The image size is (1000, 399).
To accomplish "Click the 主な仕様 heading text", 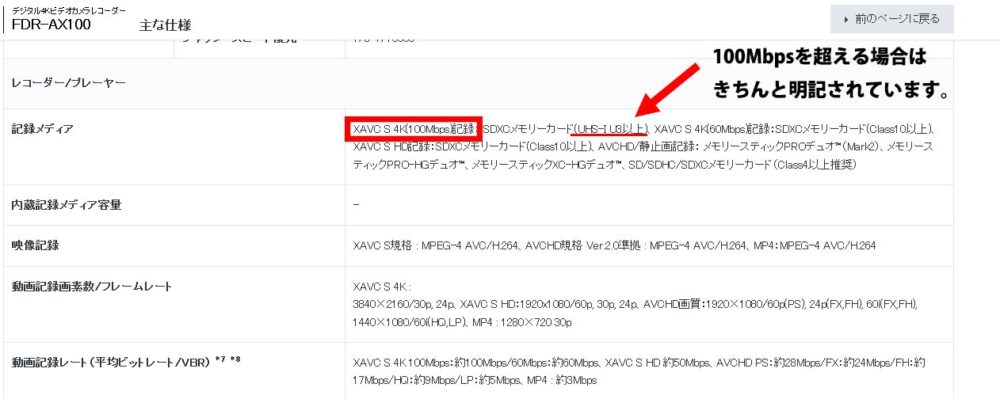I will (x=165, y=25).
